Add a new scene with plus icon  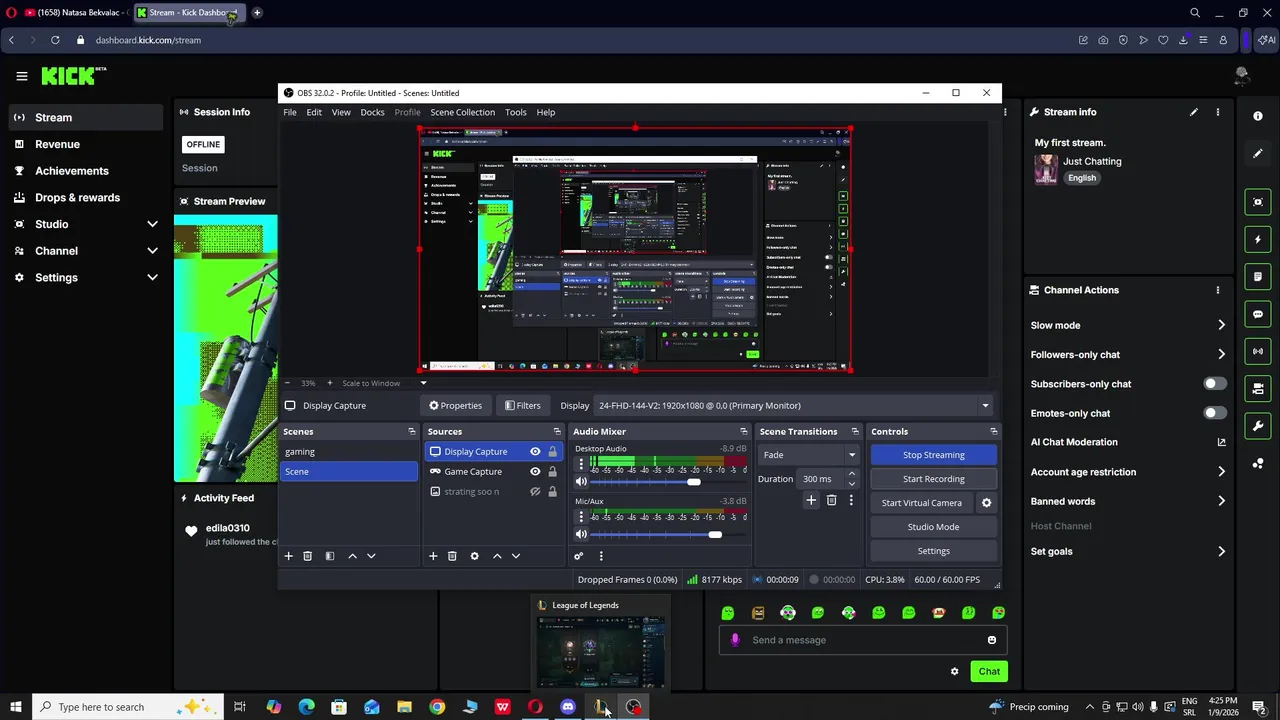pyautogui.click(x=288, y=556)
